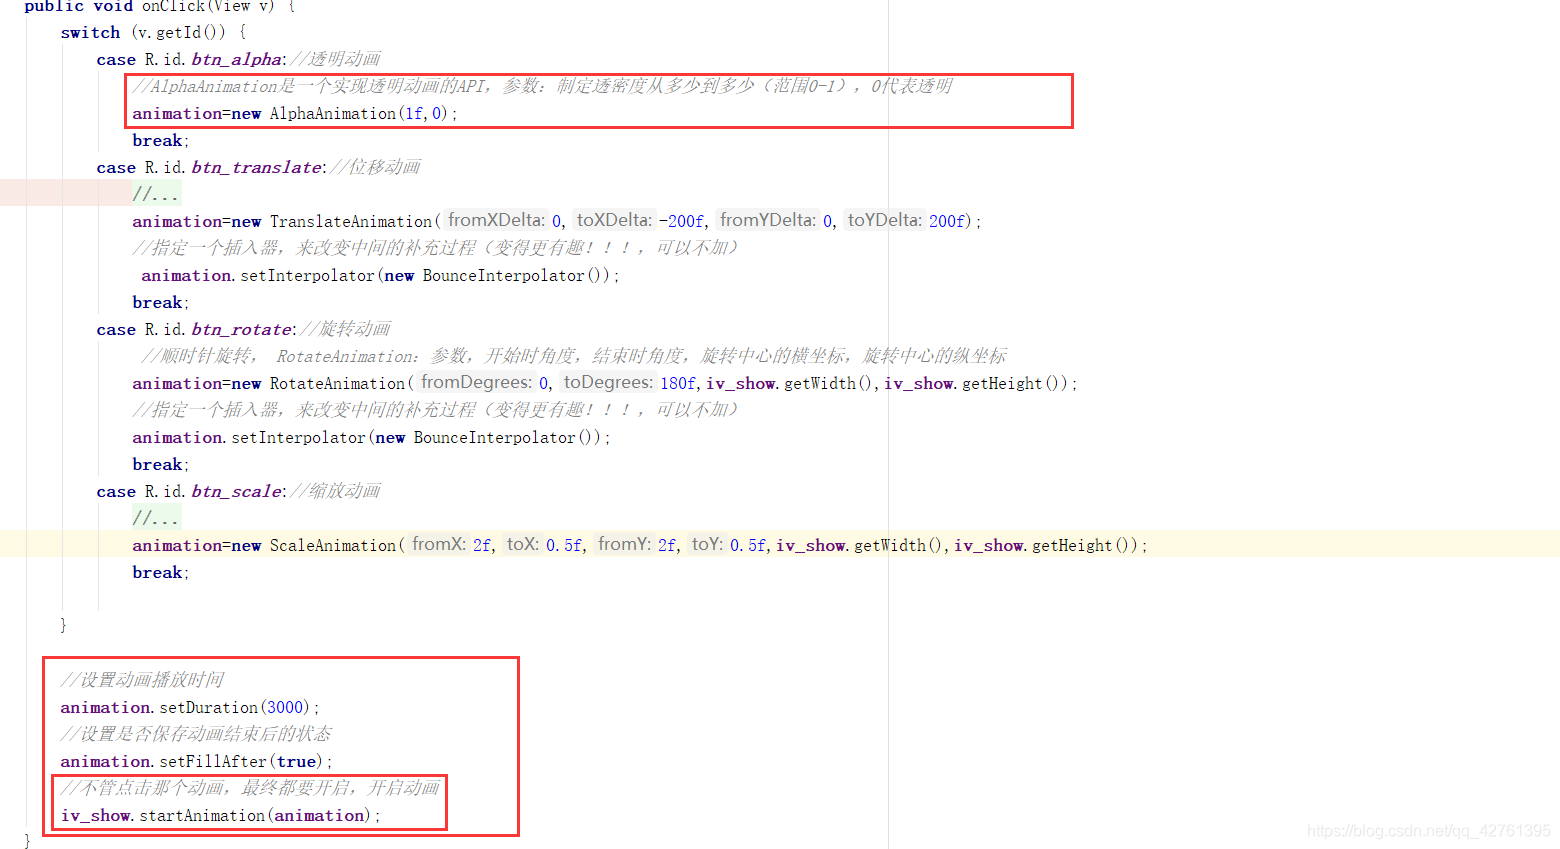This screenshot has width=1560, height=849.
Task: Click 'BounceInterpolator()' in the btn_rotate case
Action: tap(506, 437)
